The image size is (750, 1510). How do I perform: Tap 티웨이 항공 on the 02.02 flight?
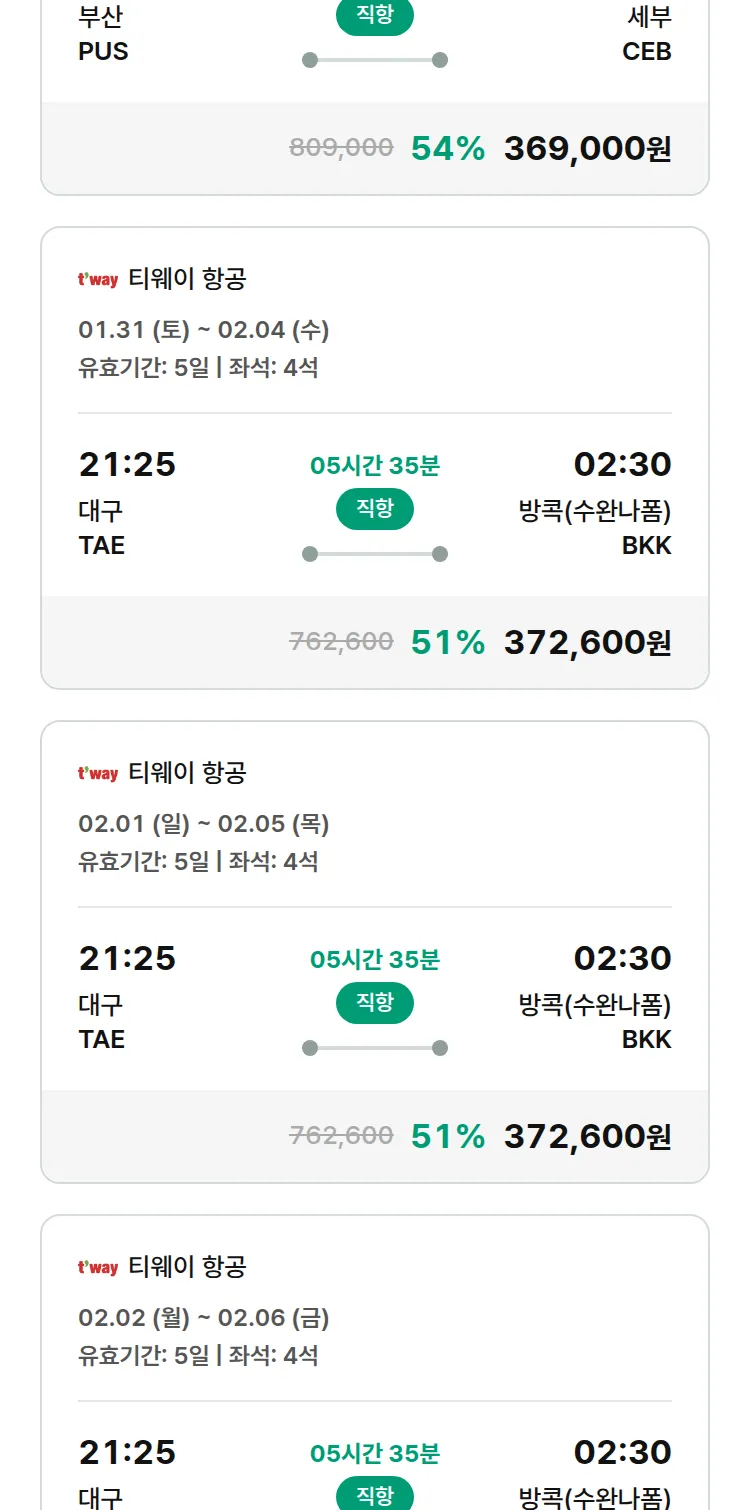click(187, 1267)
